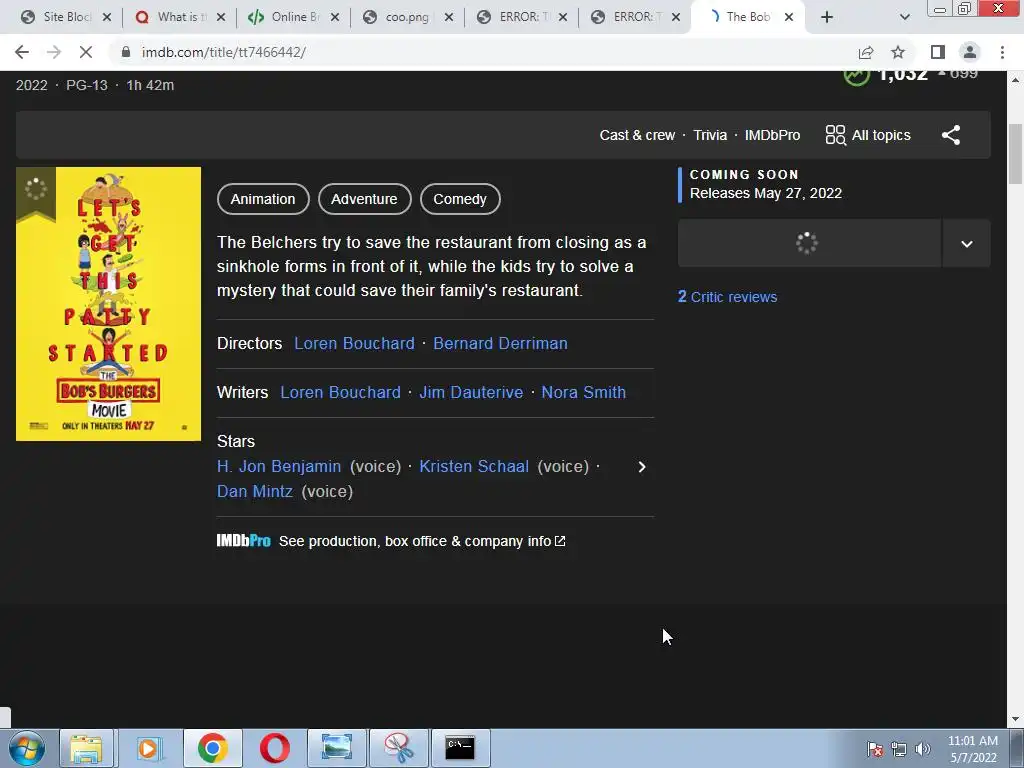The image size is (1024, 768).
Task: Expand the tab search dropdown arrow
Action: click(x=904, y=17)
